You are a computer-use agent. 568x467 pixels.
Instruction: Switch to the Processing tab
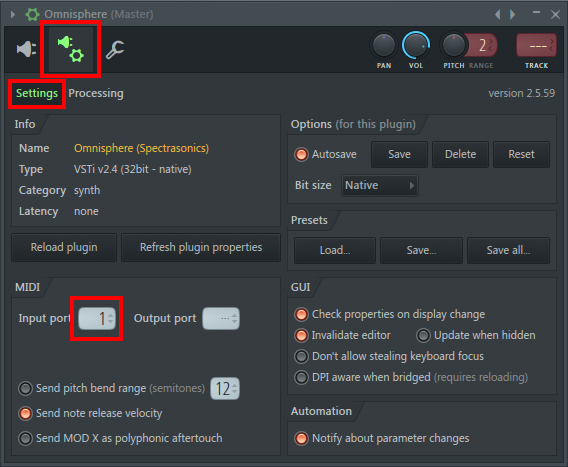point(96,93)
